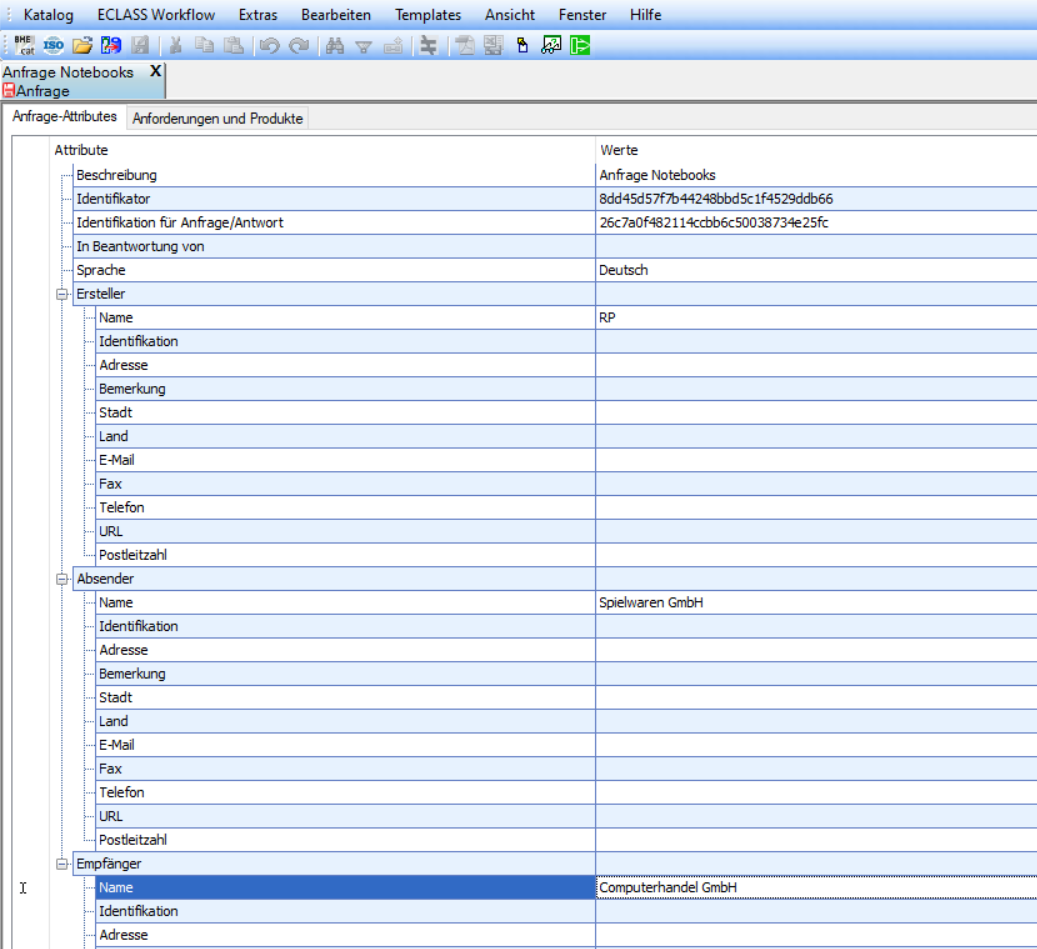Viewport: 1037px width, 949px height.
Task: Collapse the Ersteller tree node
Action: tap(64, 294)
